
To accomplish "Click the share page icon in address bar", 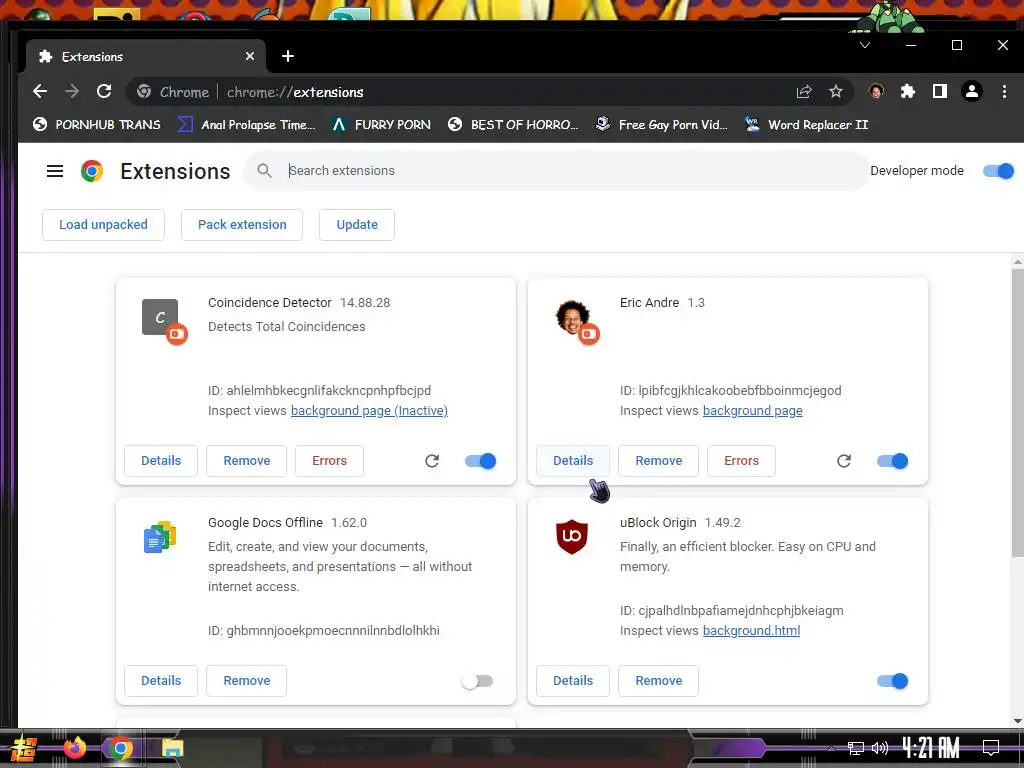I will [x=804, y=91].
